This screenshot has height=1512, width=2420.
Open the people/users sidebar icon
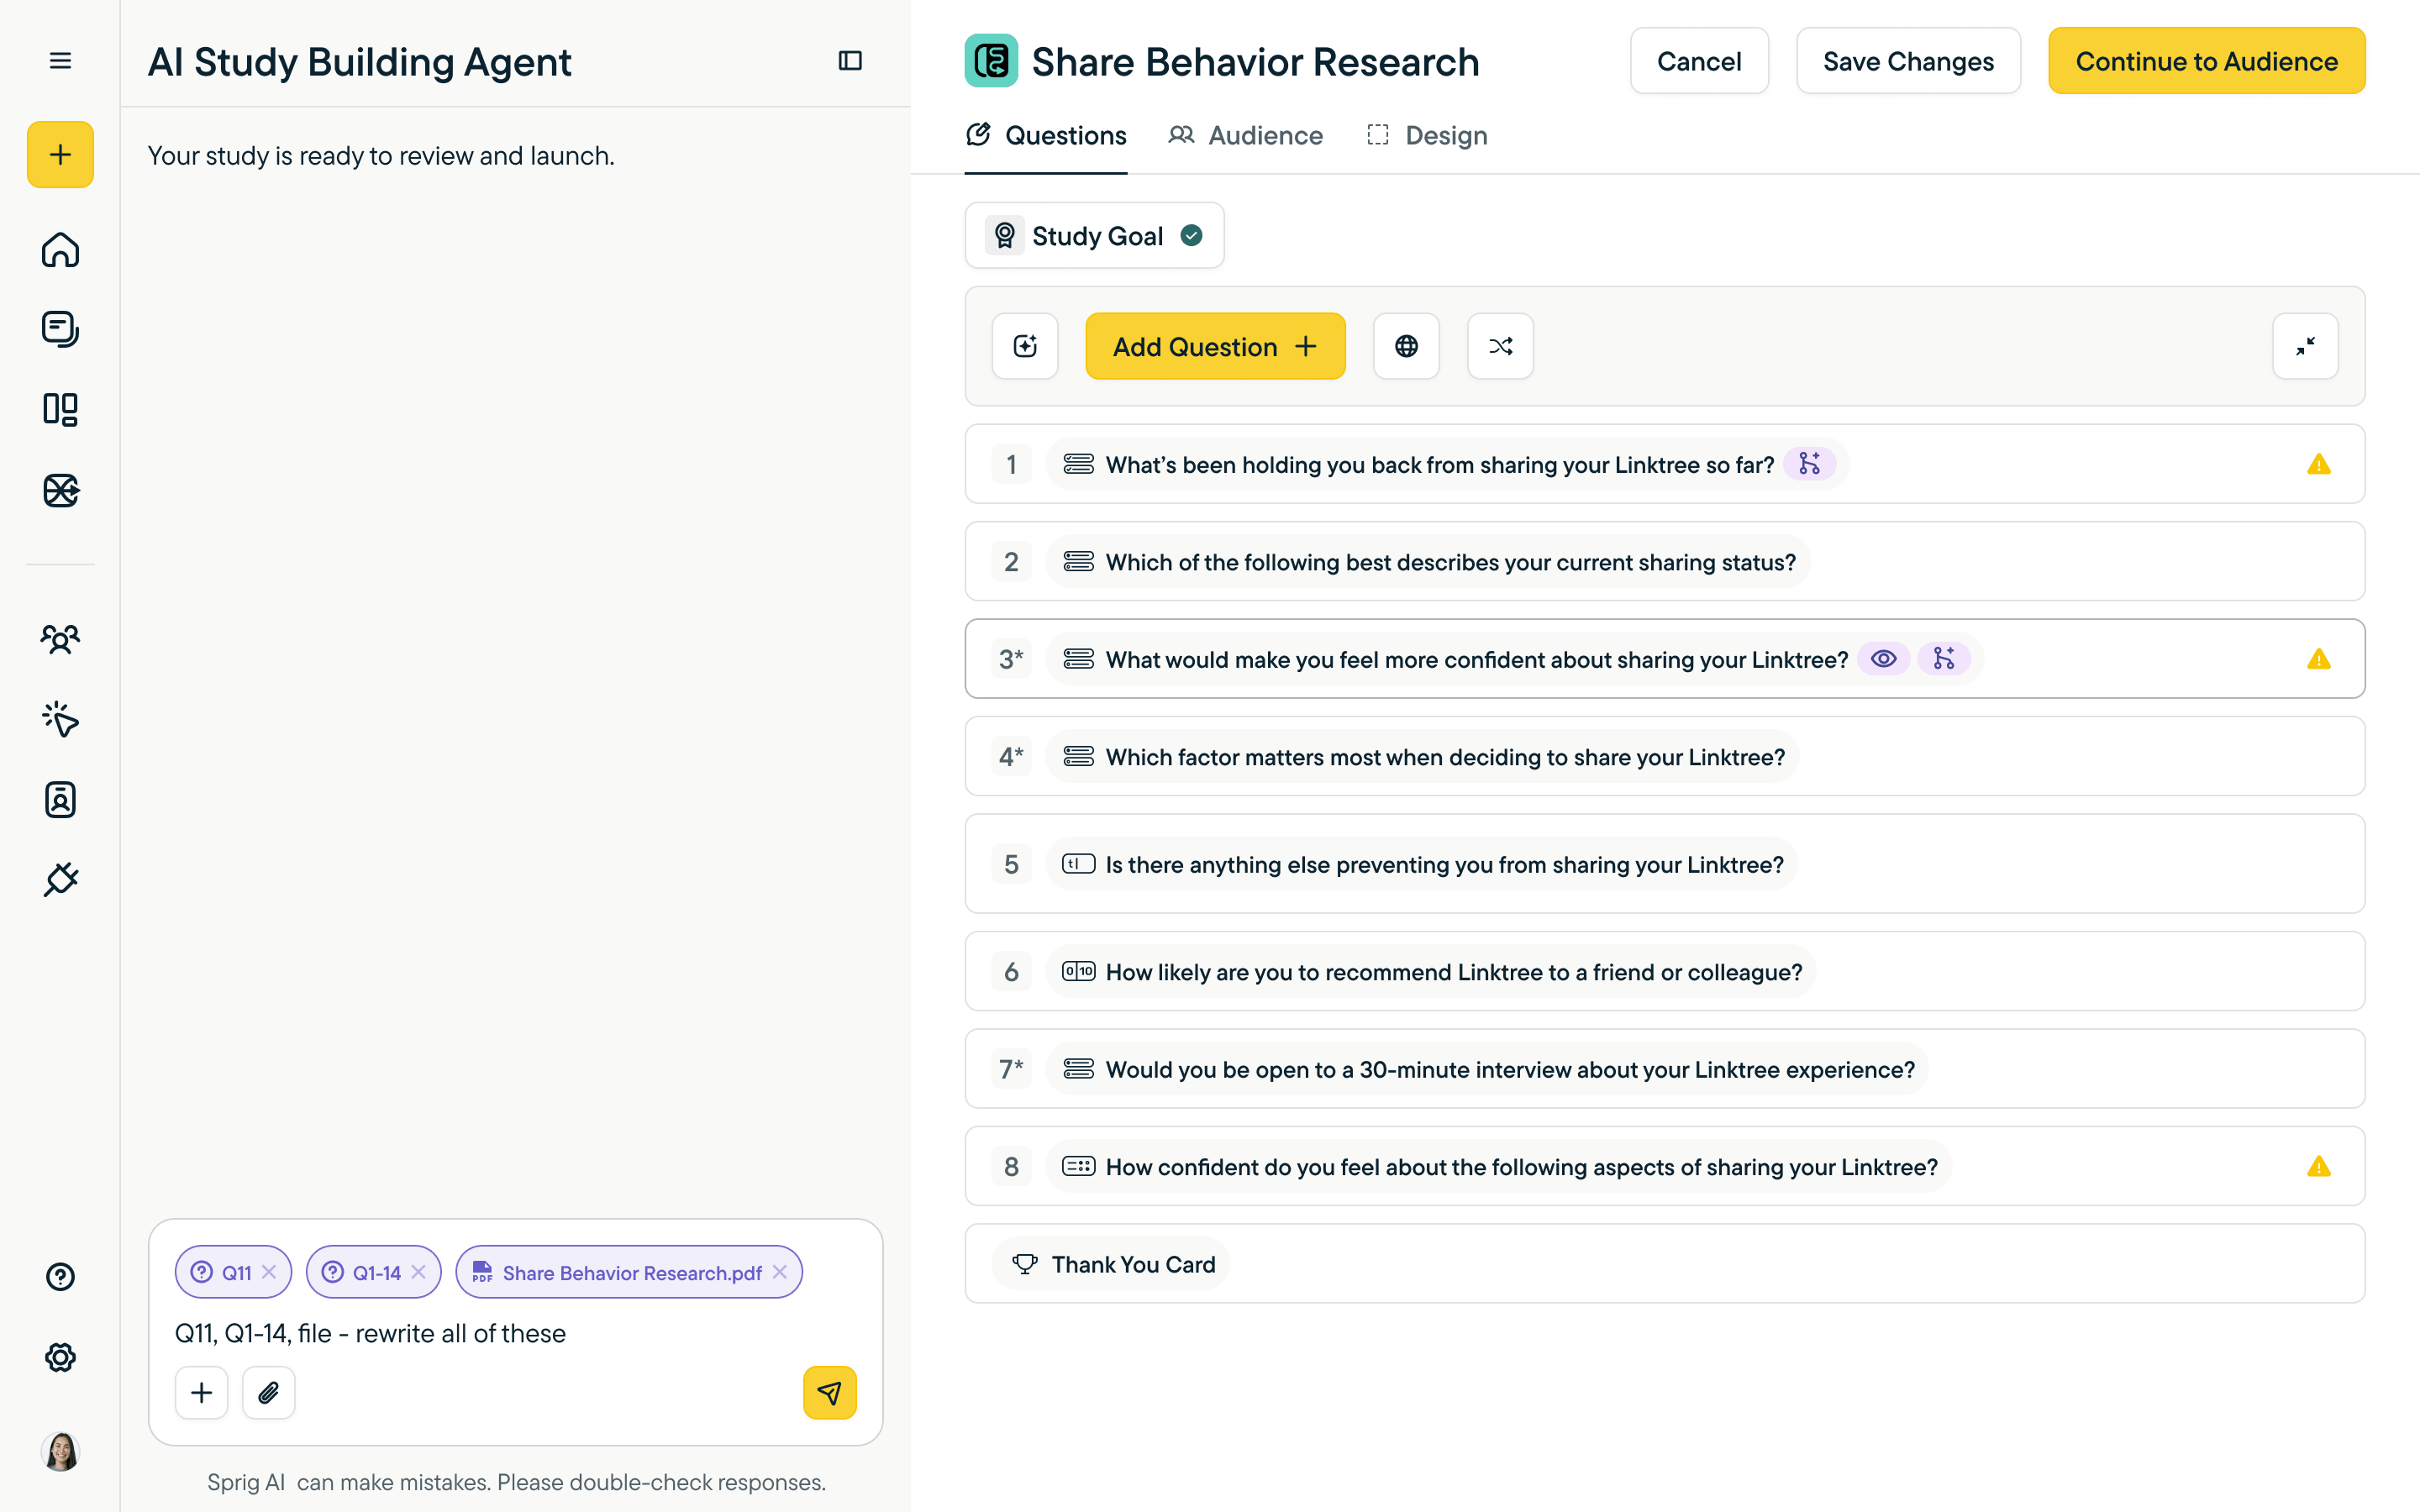pos(60,639)
